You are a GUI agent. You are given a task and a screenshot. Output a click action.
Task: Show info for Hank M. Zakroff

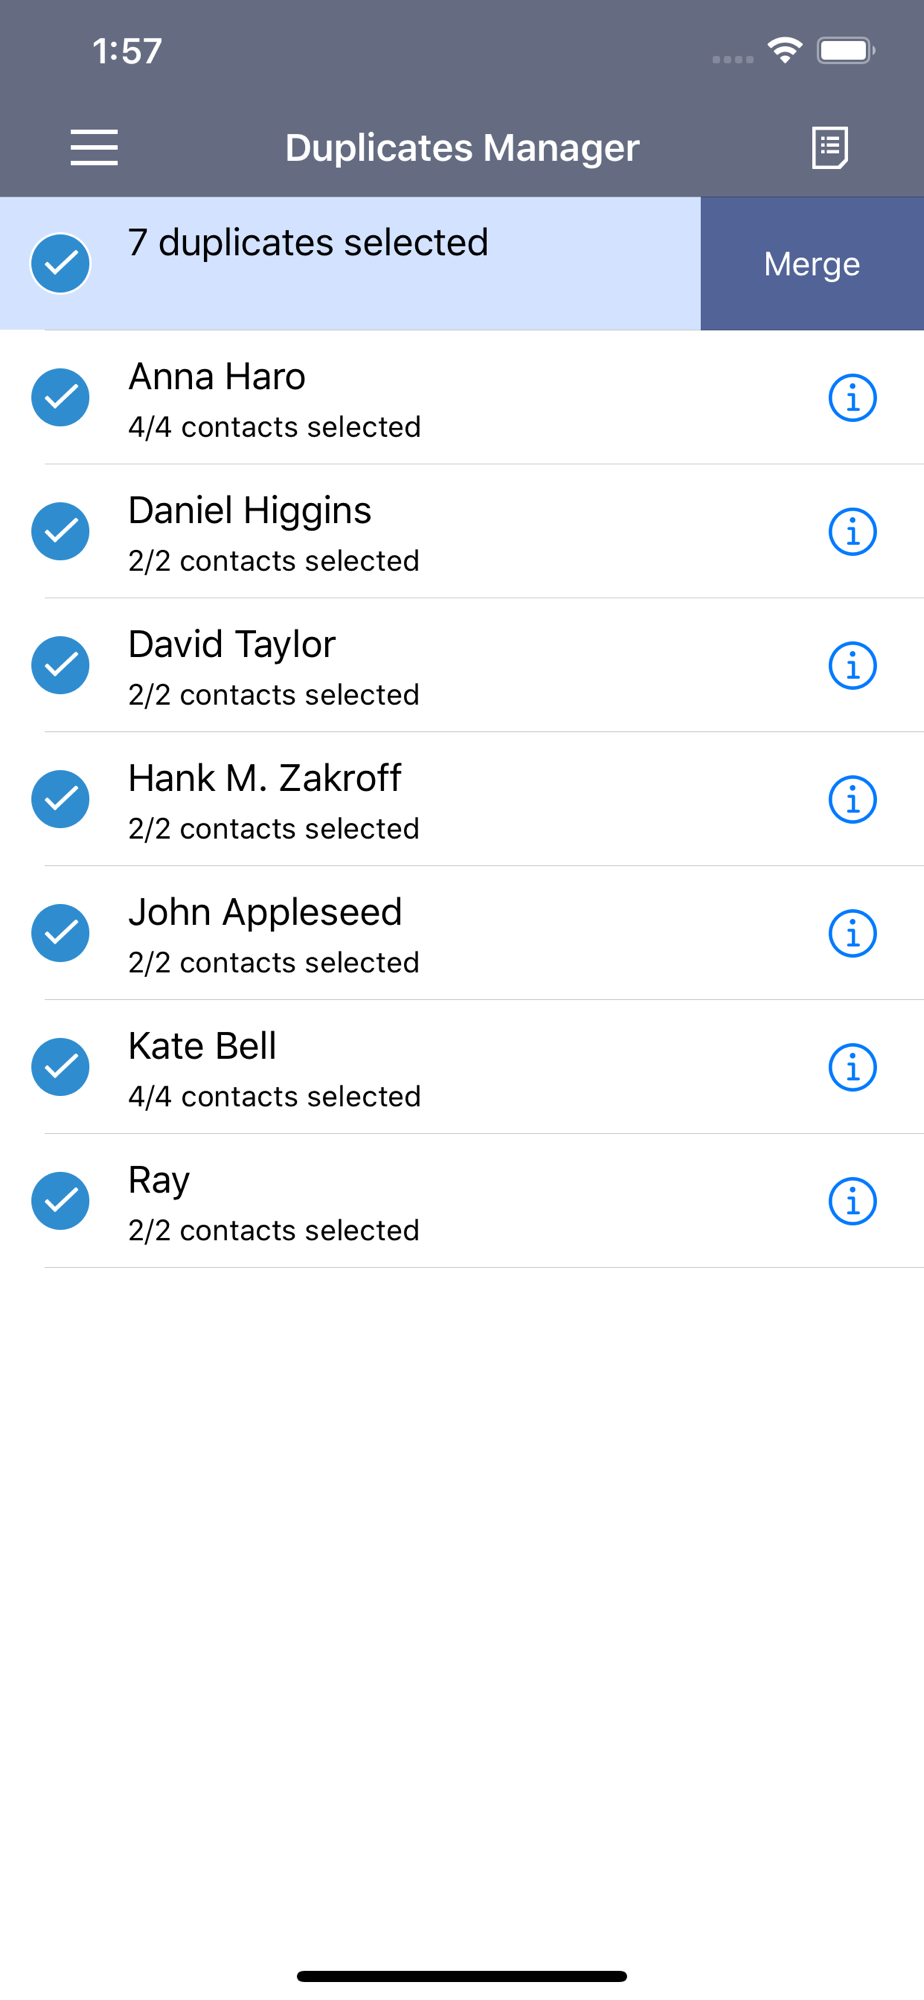click(x=853, y=800)
